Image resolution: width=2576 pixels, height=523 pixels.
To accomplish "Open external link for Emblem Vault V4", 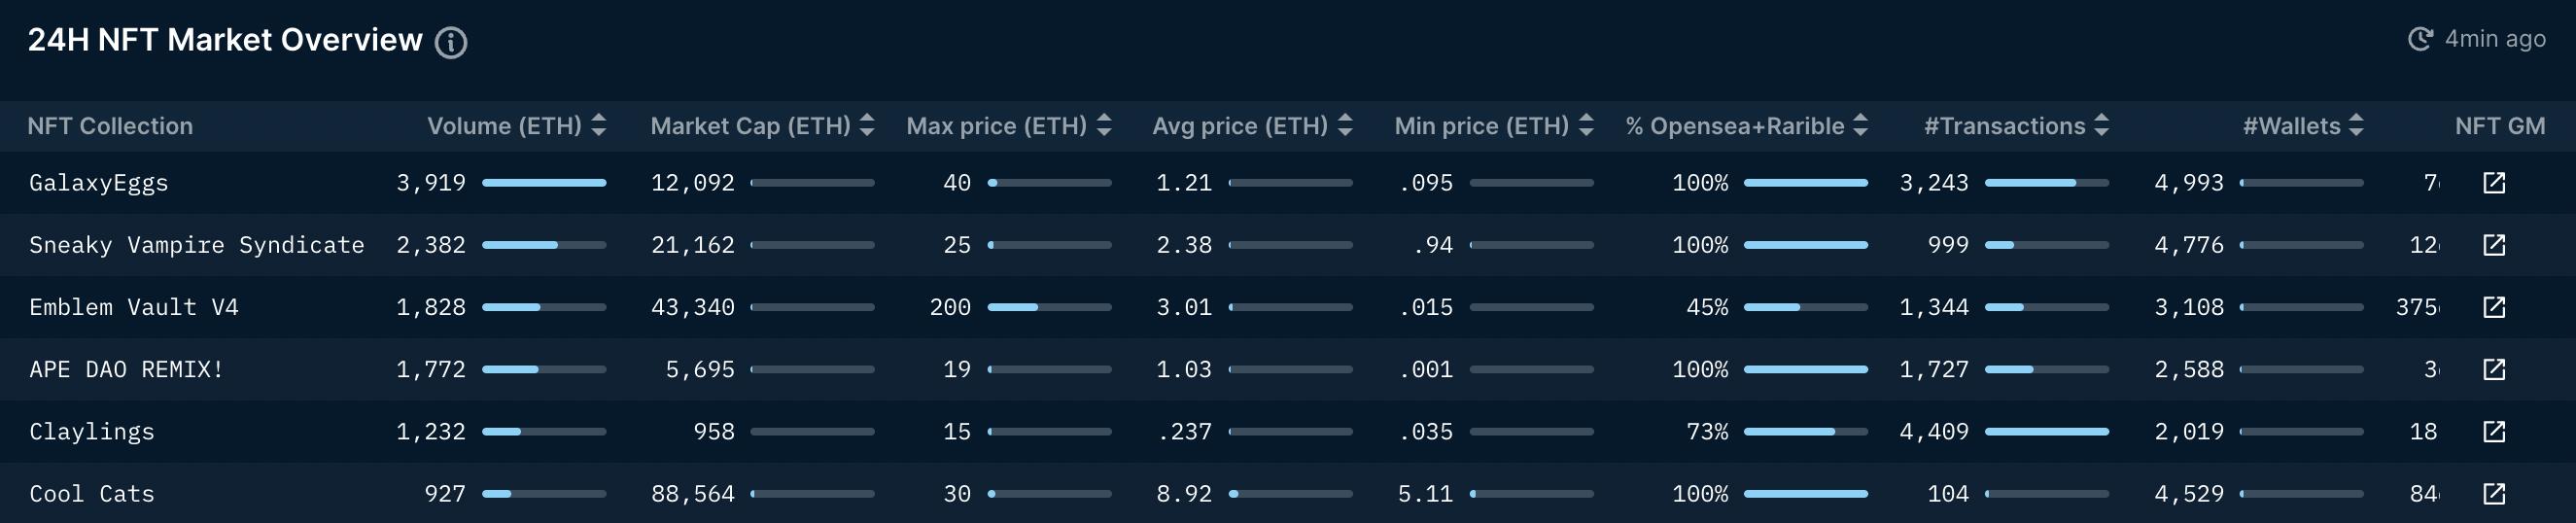I will [2494, 307].
